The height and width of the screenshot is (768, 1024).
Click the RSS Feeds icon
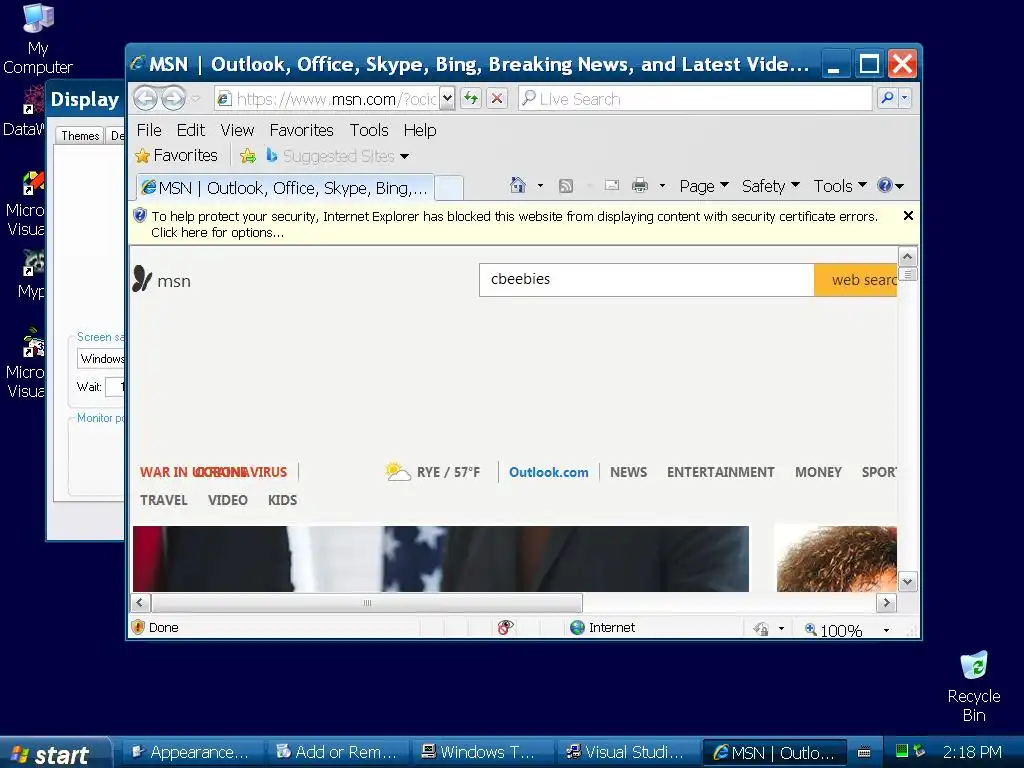click(x=566, y=186)
